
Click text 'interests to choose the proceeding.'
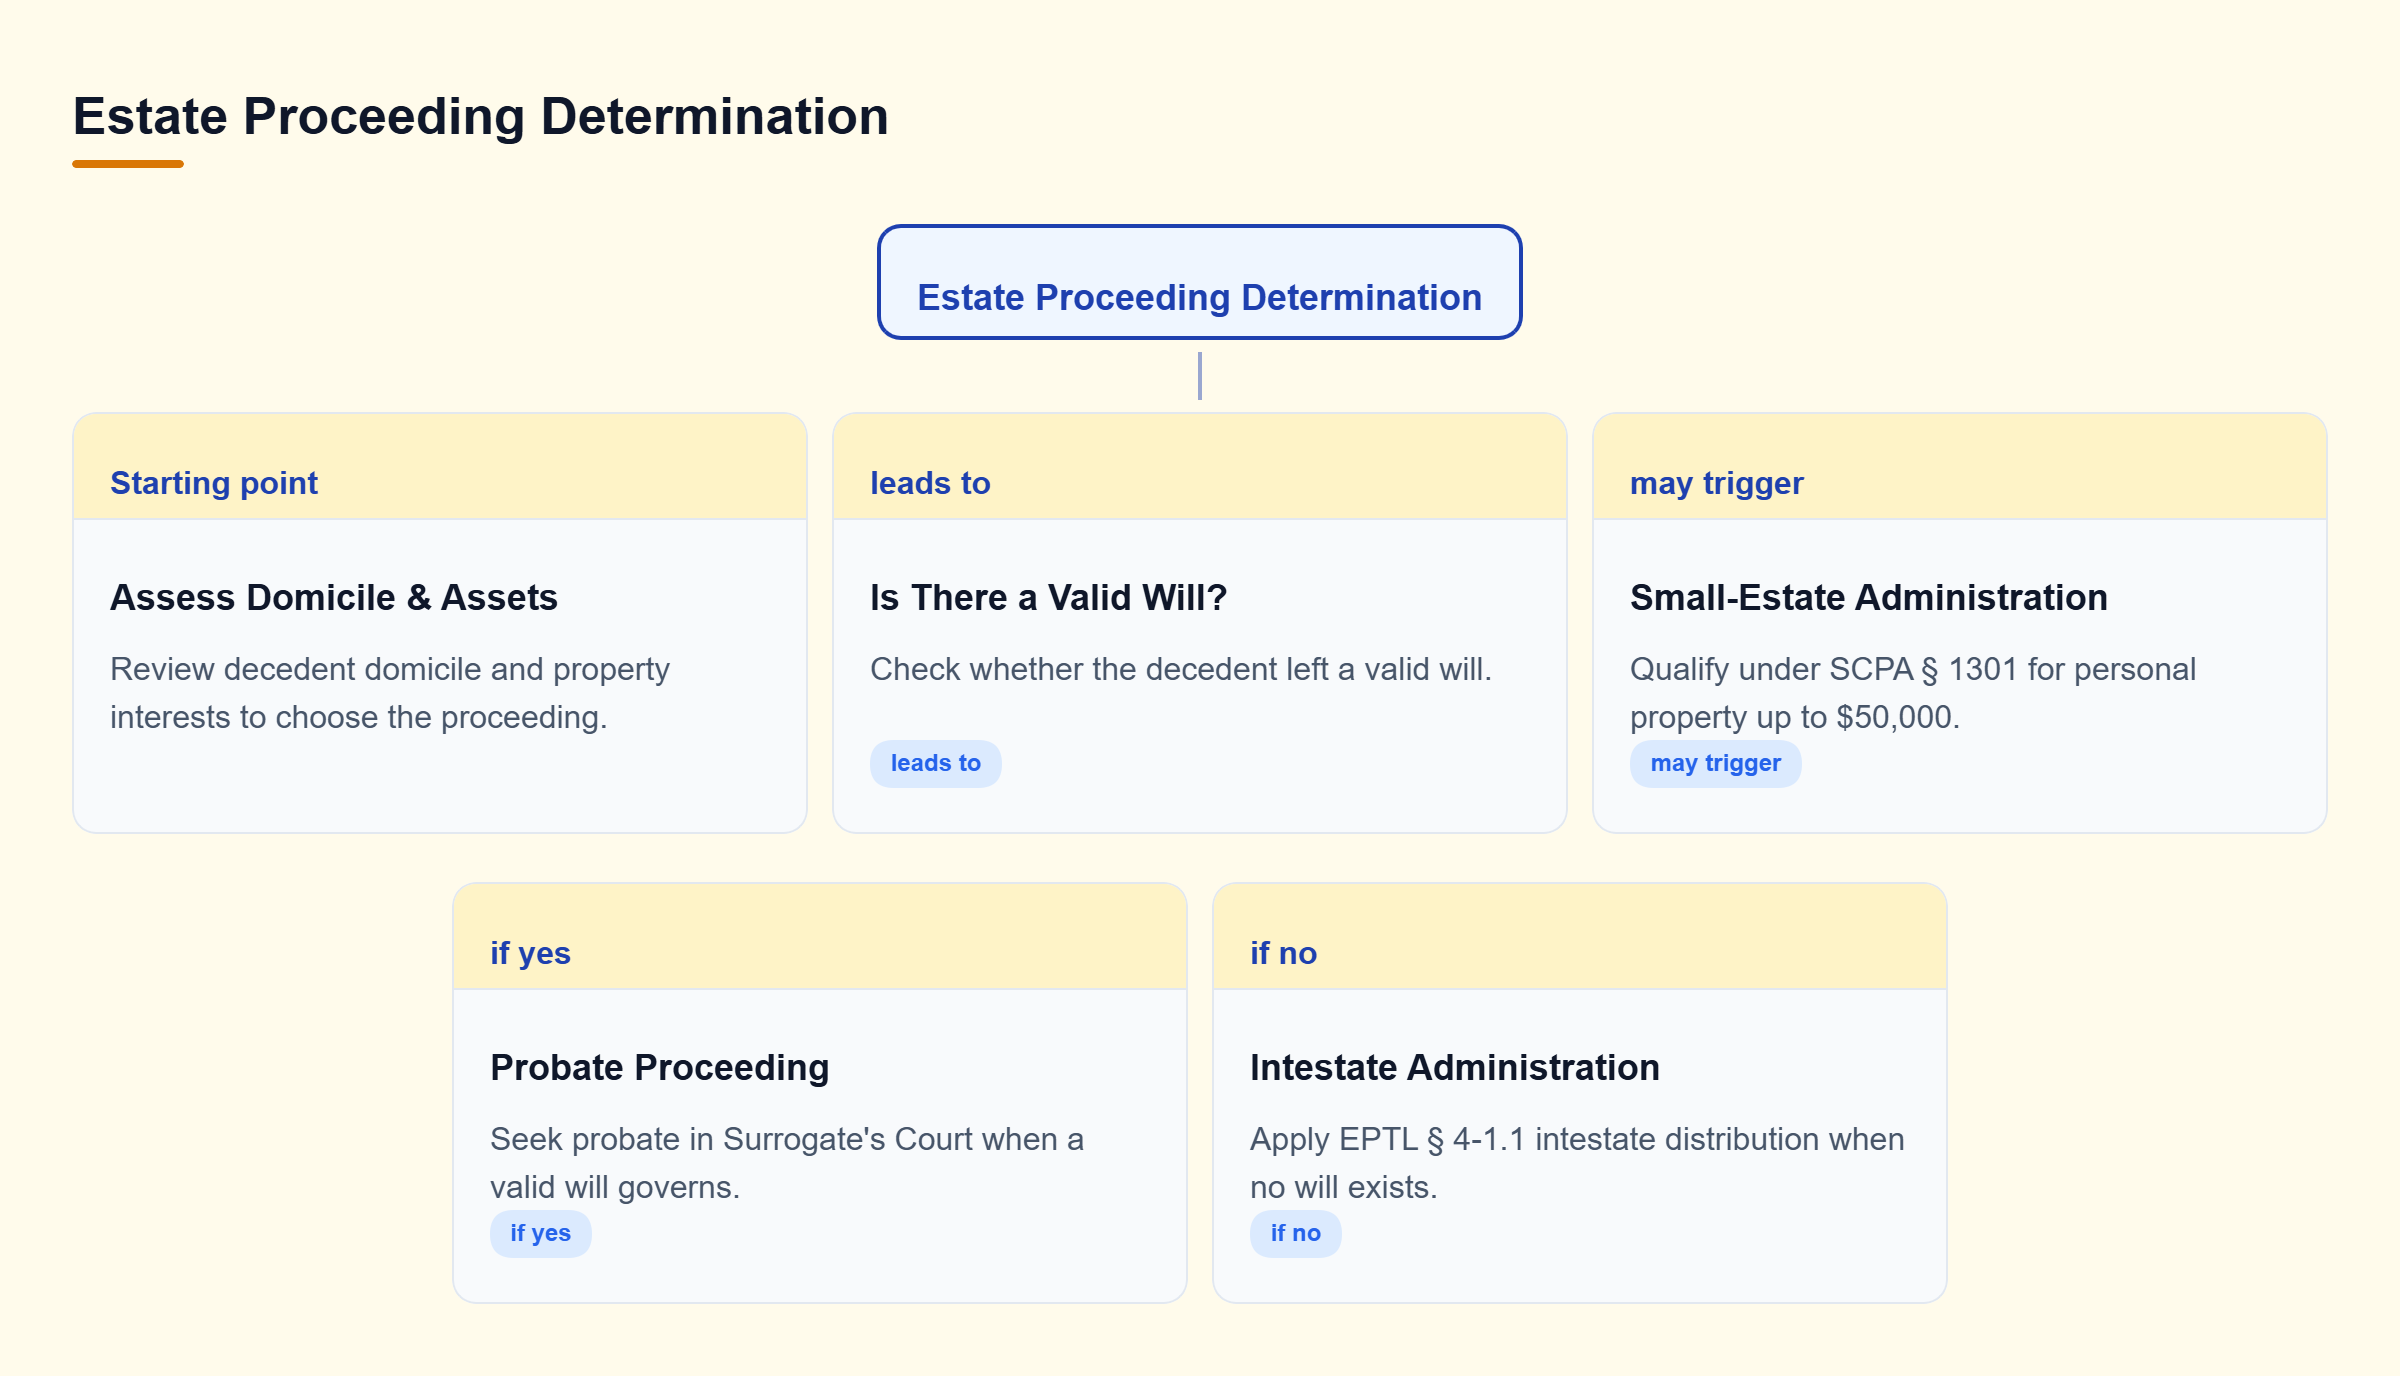point(359,717)
